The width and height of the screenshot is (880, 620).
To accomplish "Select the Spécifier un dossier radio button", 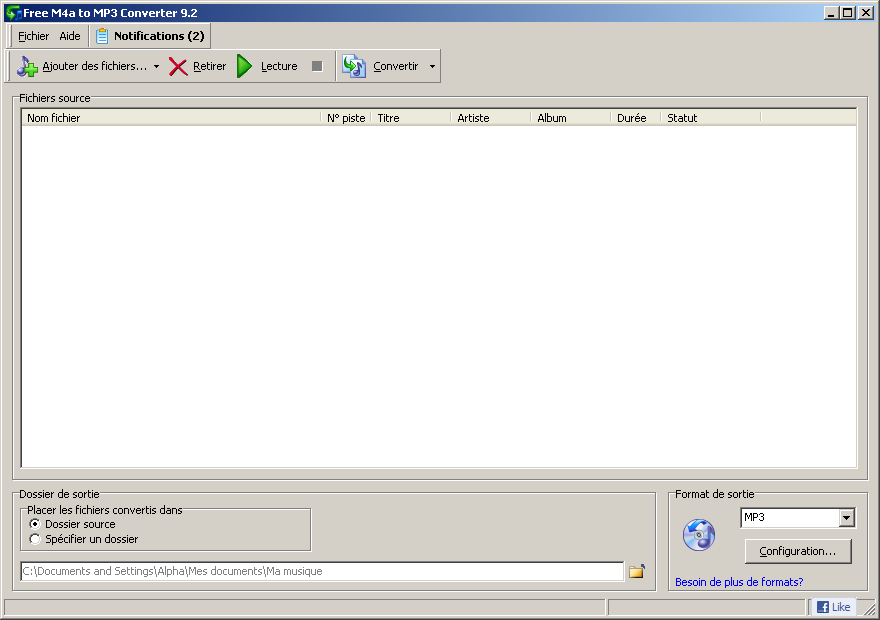I will (x=35, y=539).
